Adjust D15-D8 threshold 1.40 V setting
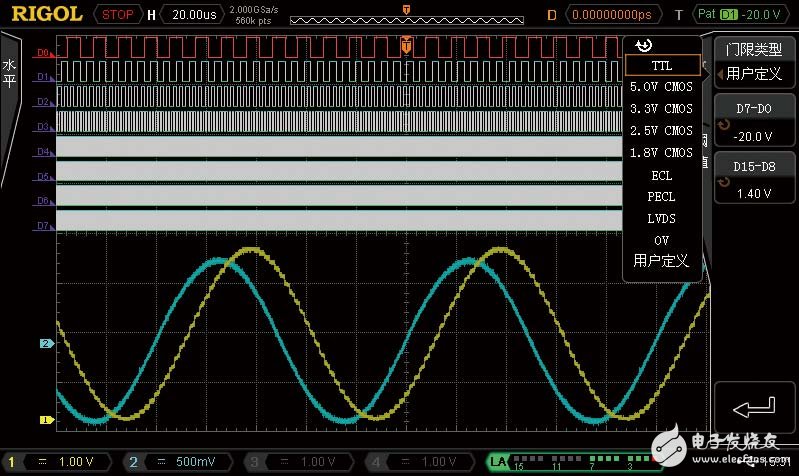799x476 pixels. point(754,180)
